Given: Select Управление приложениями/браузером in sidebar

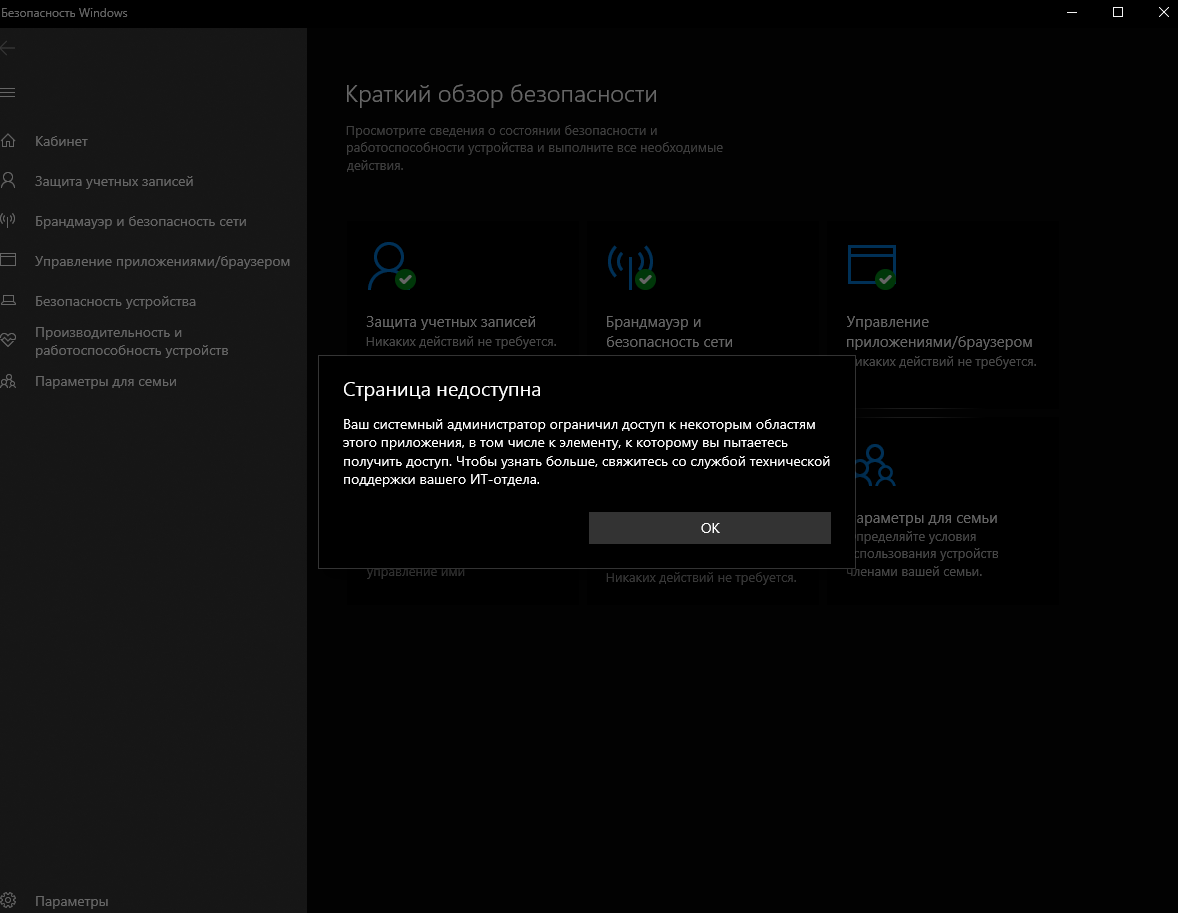Looking at the screenshot, I should click(x=162, y=261).
